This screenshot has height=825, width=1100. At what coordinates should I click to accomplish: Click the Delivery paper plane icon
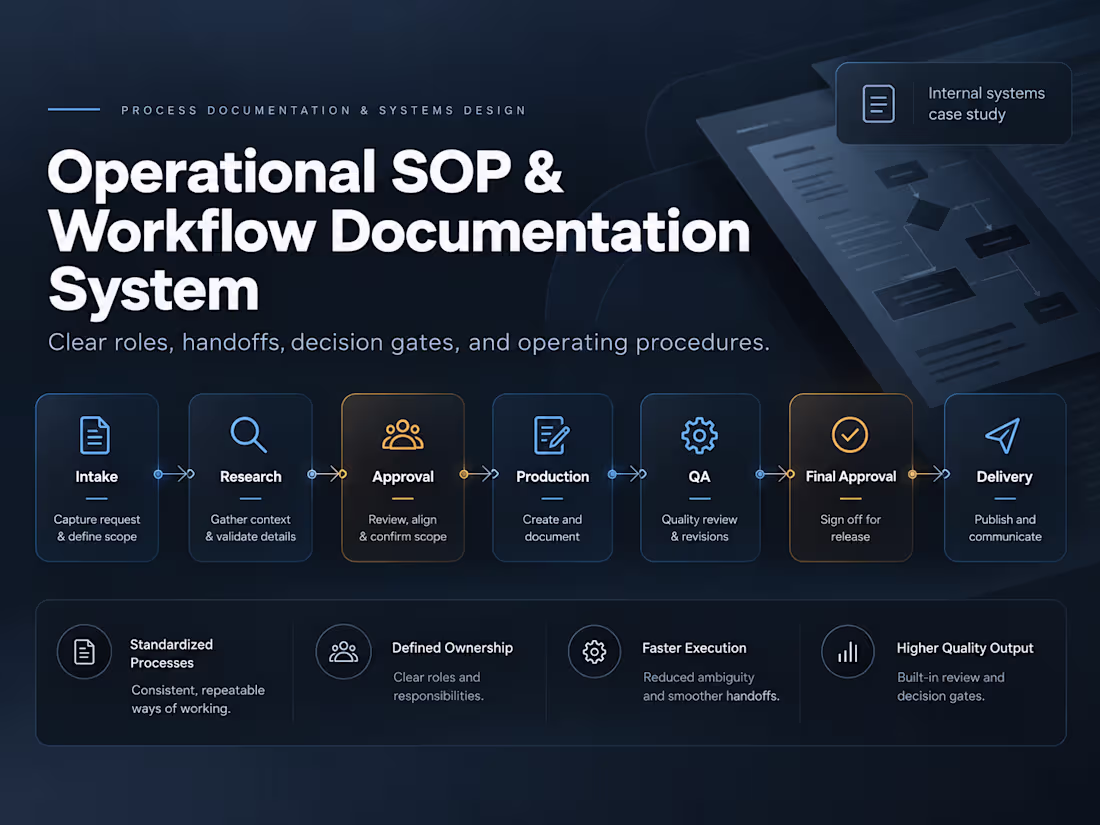pos(1002,436)
